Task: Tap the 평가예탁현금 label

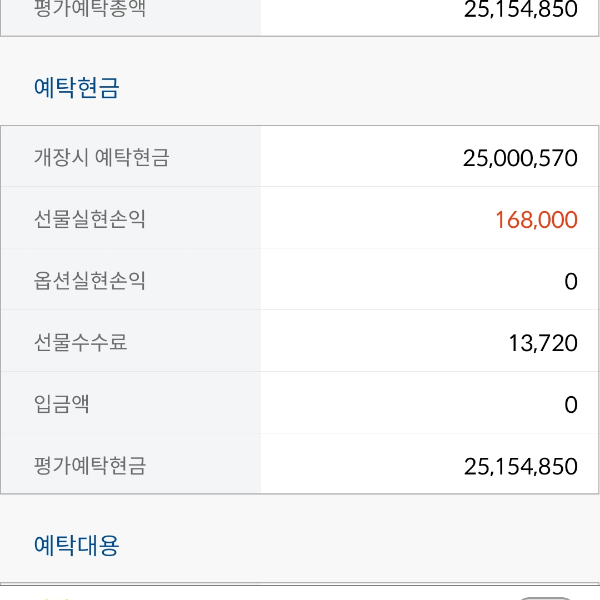Action: 89,466
